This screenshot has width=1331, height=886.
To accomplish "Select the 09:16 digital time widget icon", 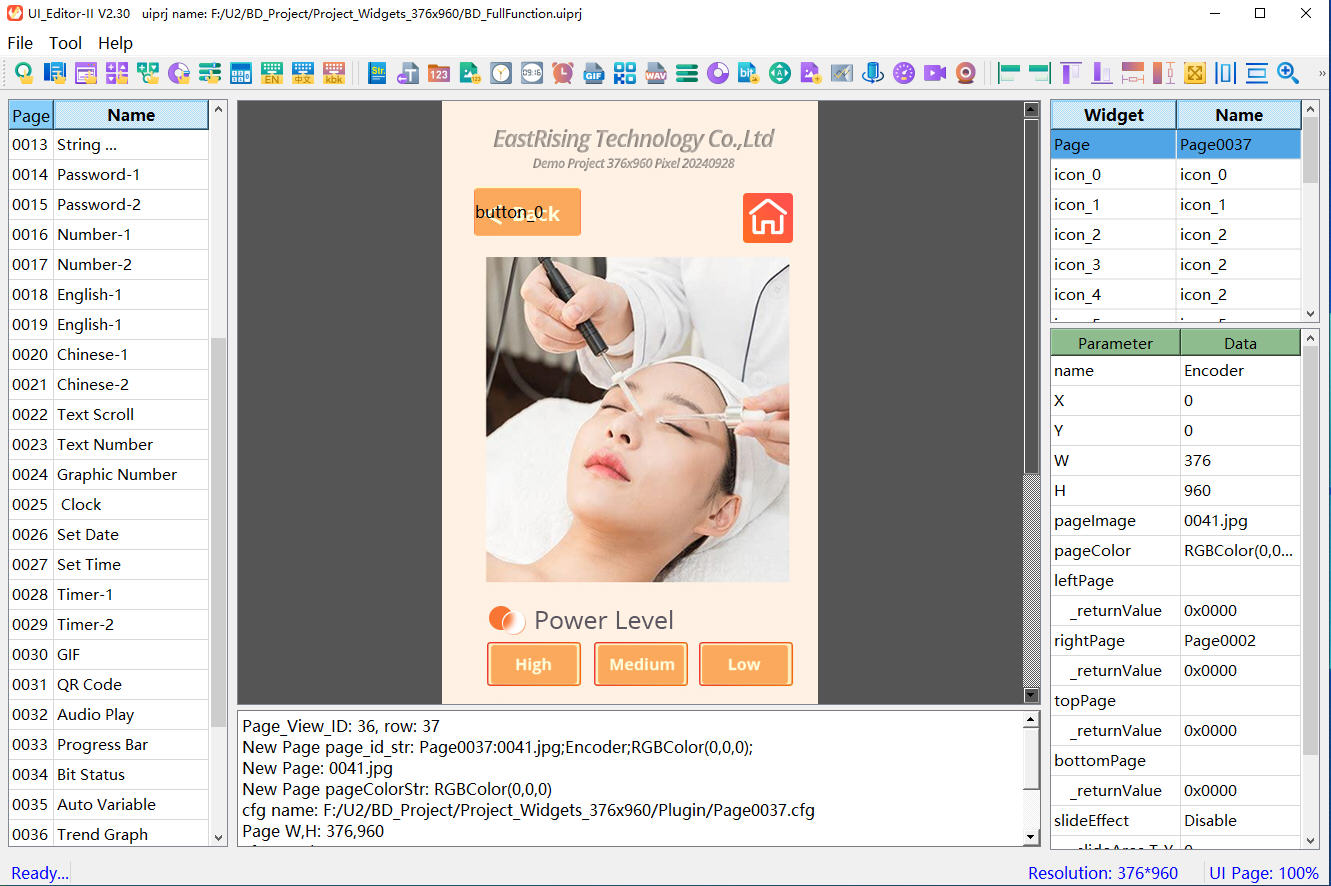I will pyautogui.click(x=532, y=73).
